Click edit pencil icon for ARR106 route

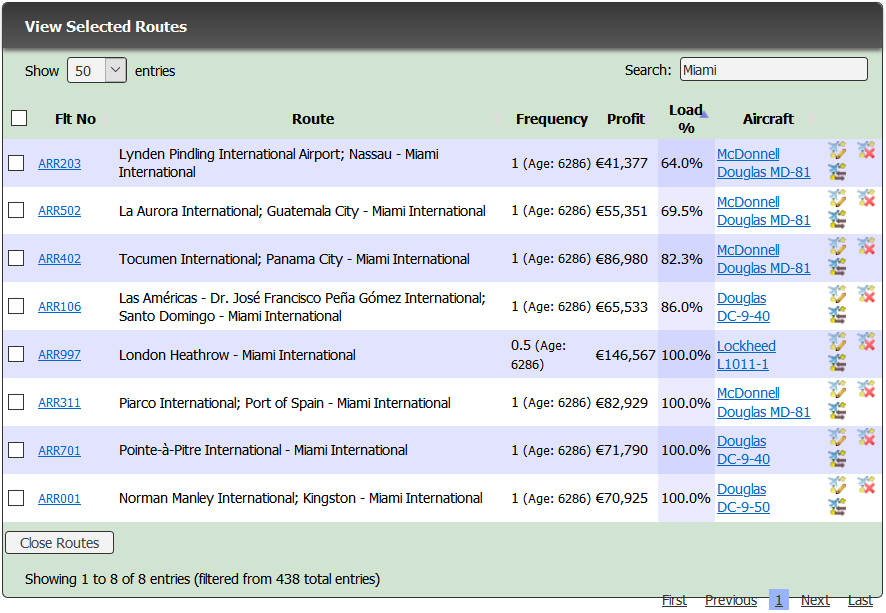(837, 295)
